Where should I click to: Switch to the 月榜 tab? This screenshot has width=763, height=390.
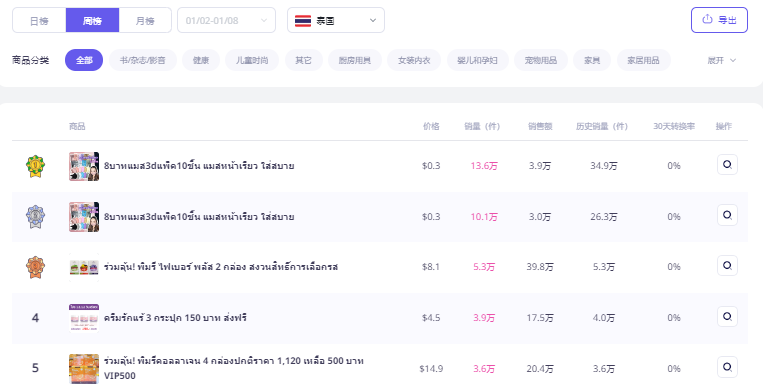point(145,20)
